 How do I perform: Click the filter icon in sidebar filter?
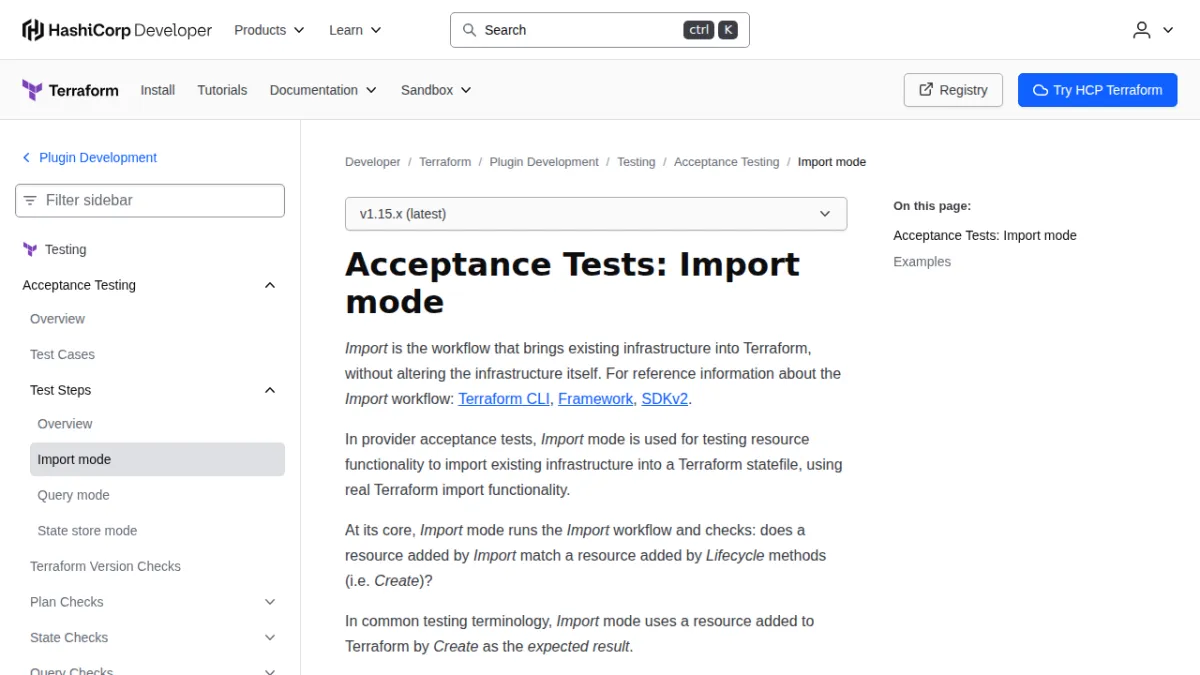click(x=30, y=200)
